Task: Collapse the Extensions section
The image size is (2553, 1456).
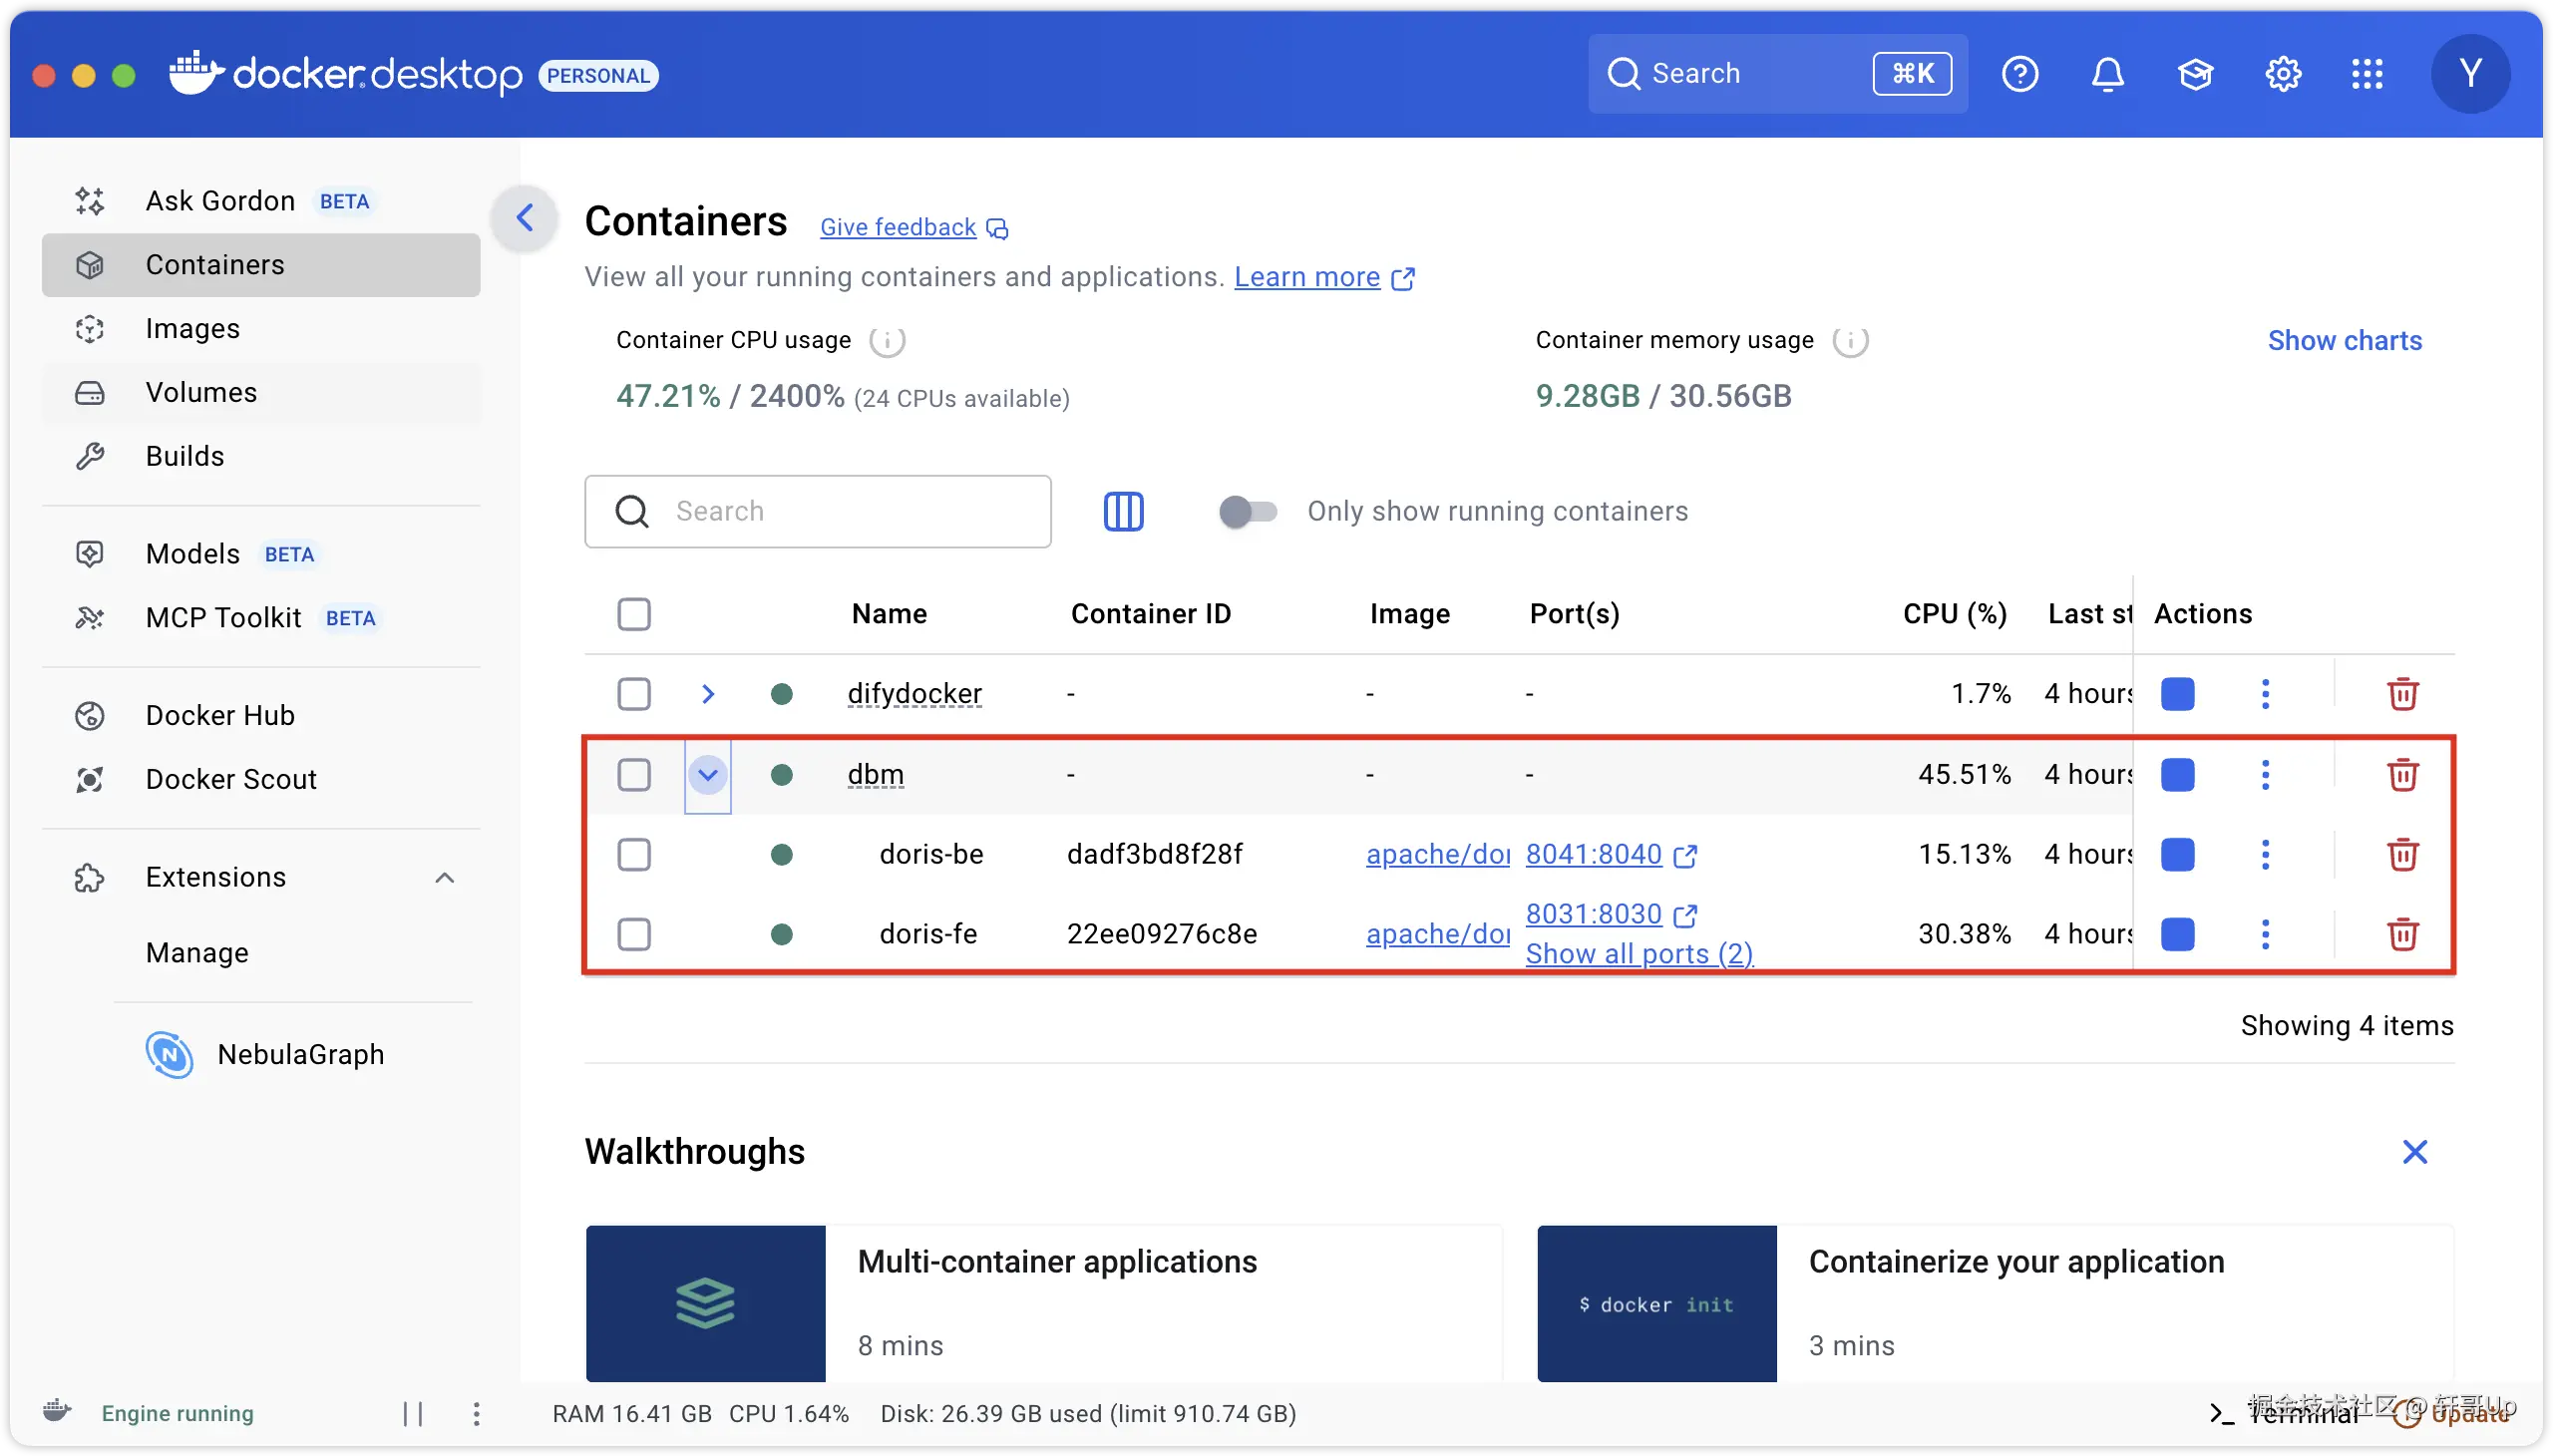Action: [x=445, y=877]
